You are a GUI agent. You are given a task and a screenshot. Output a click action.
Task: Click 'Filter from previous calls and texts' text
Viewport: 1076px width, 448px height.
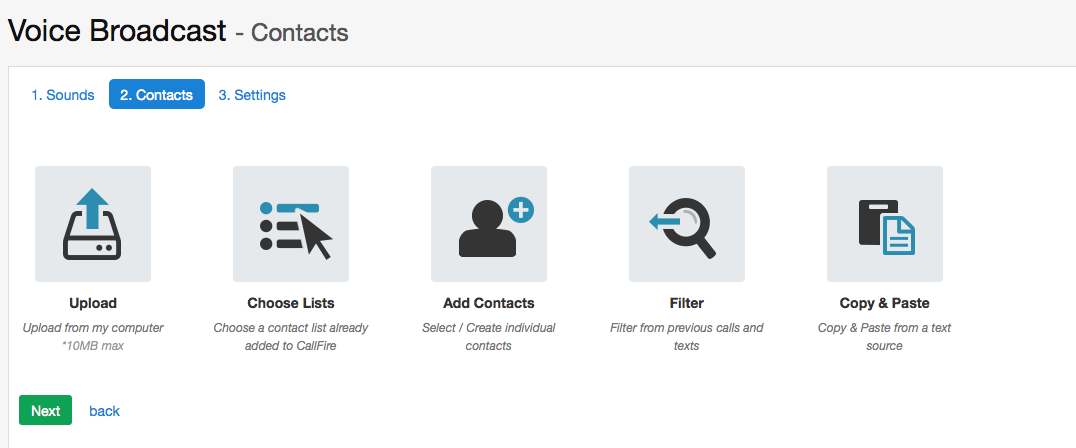(x=687, y=337)
